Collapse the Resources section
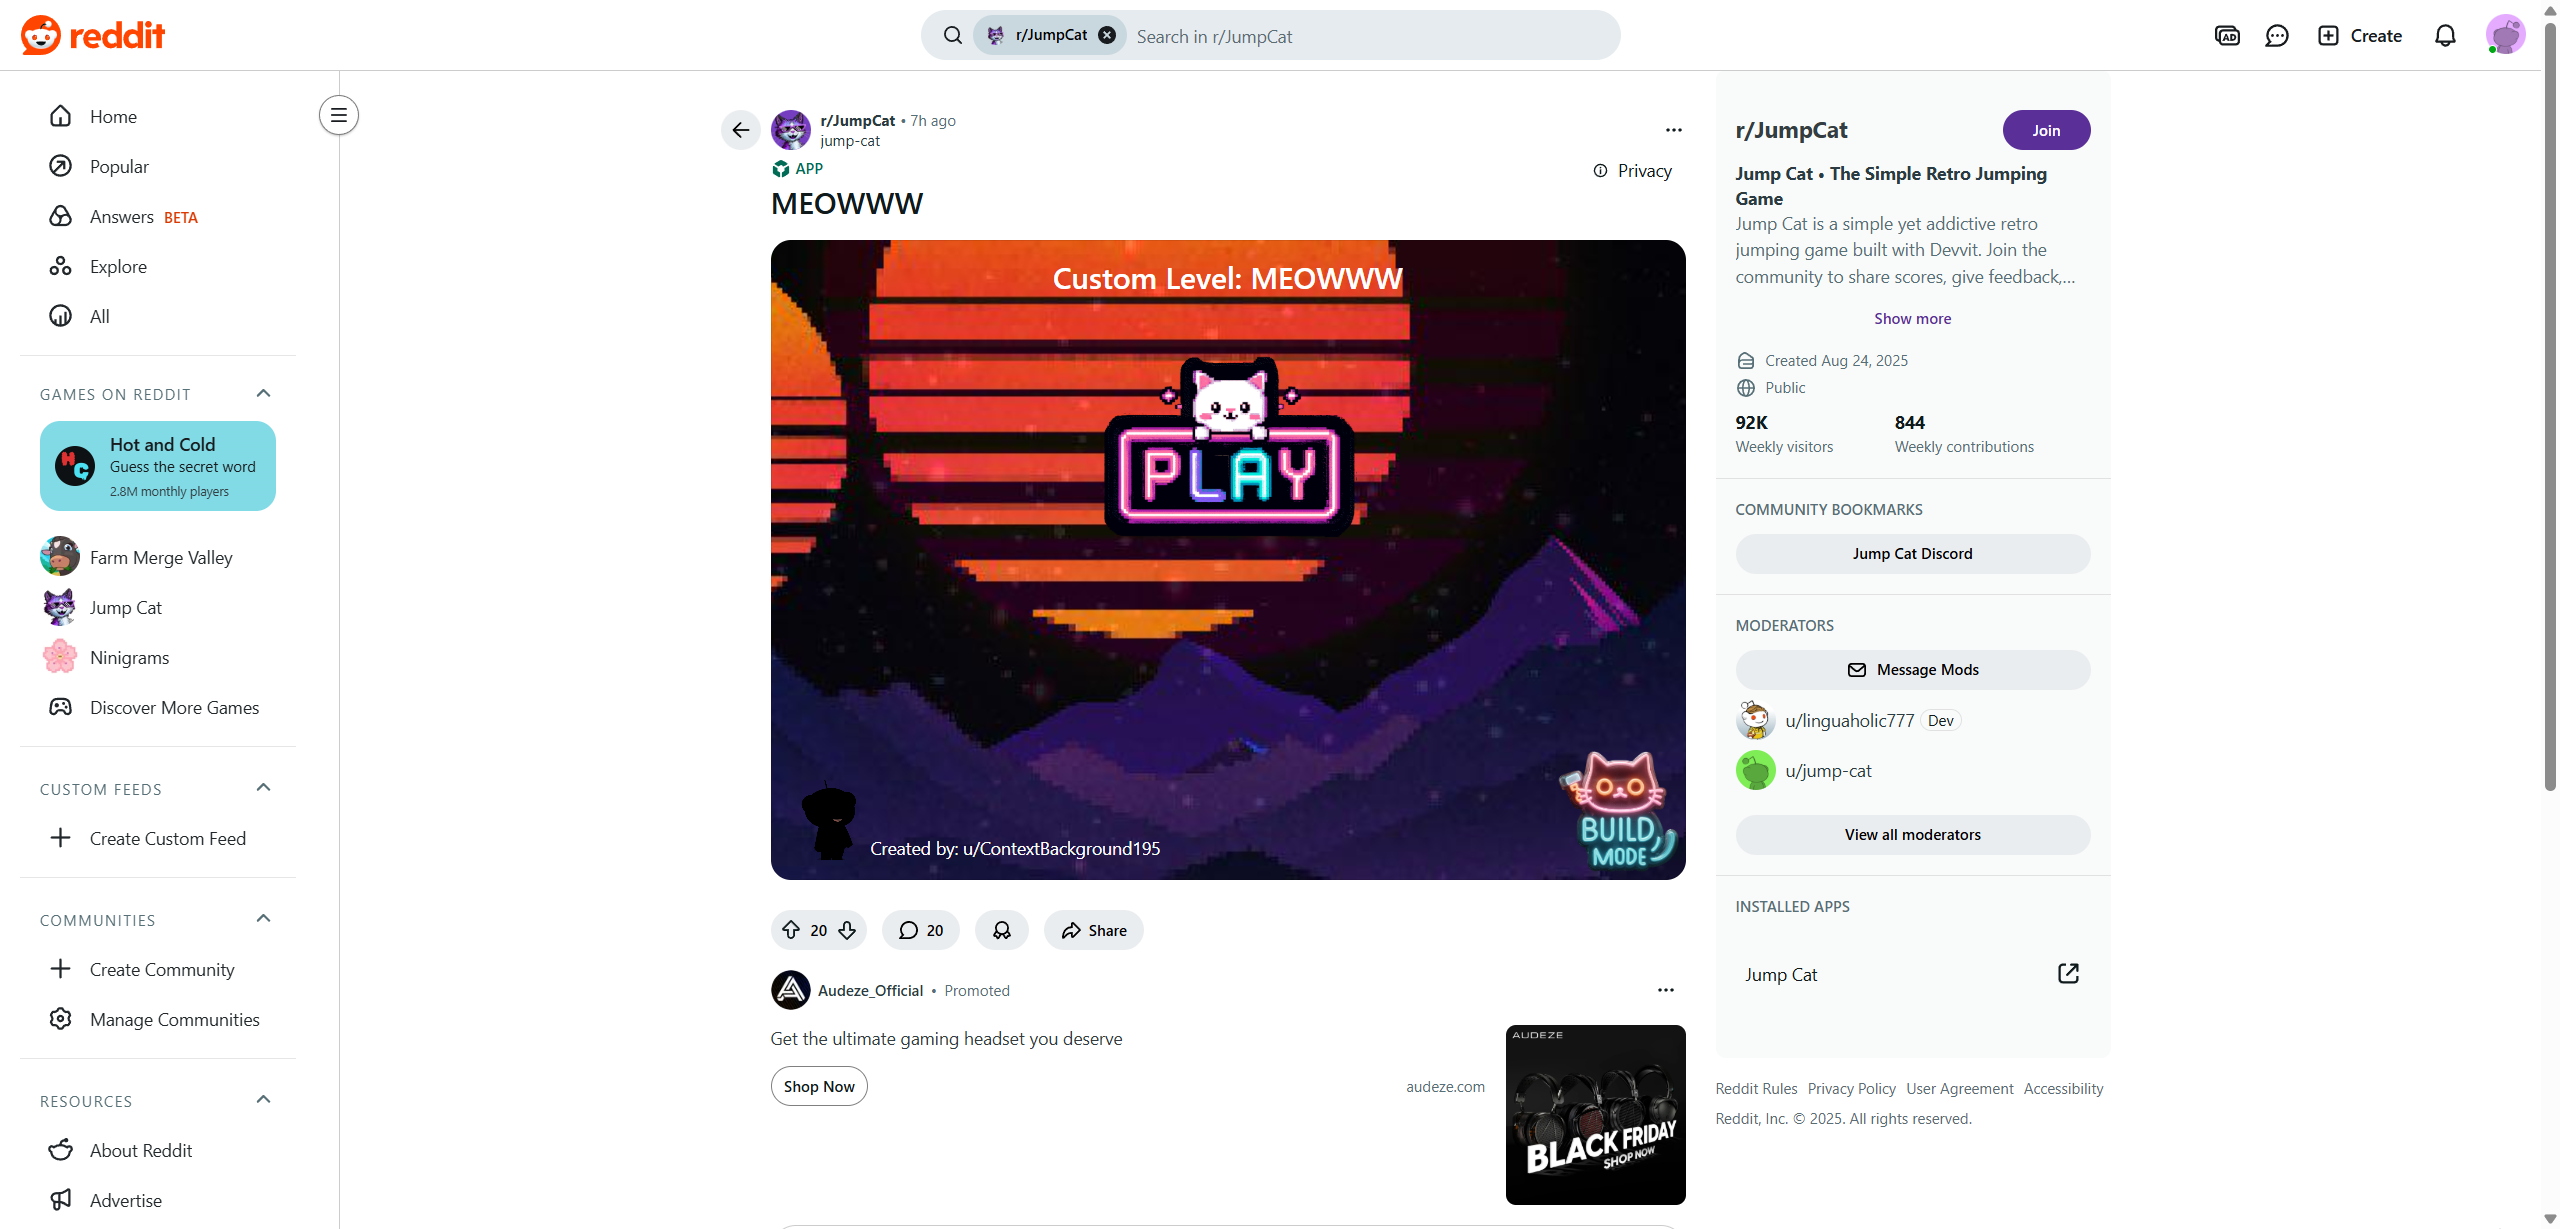Screen dimensions: 2560x1229 (264, 1100)
